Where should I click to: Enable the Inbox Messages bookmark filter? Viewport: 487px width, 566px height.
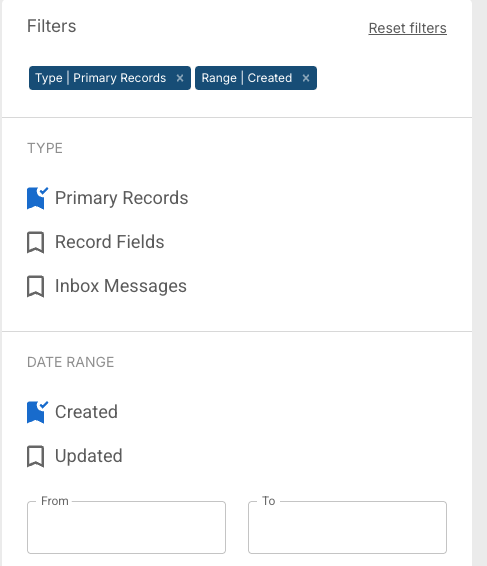tap(36, 286)
